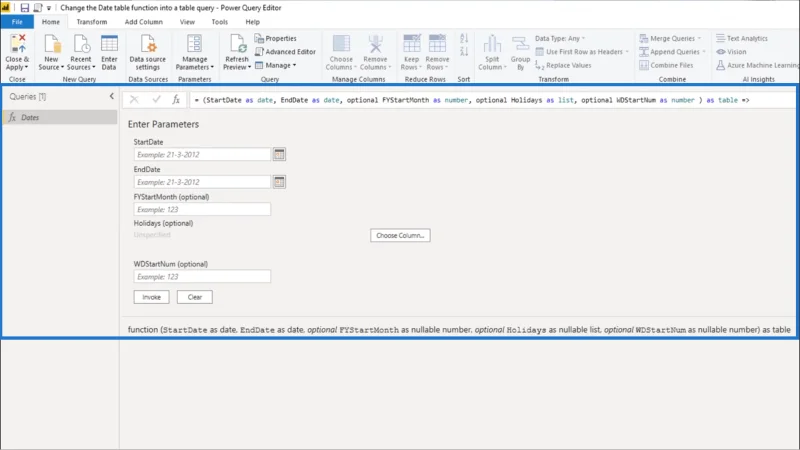Open the EndDate calendar picker

pyautogui.click(x=279, y=182)
